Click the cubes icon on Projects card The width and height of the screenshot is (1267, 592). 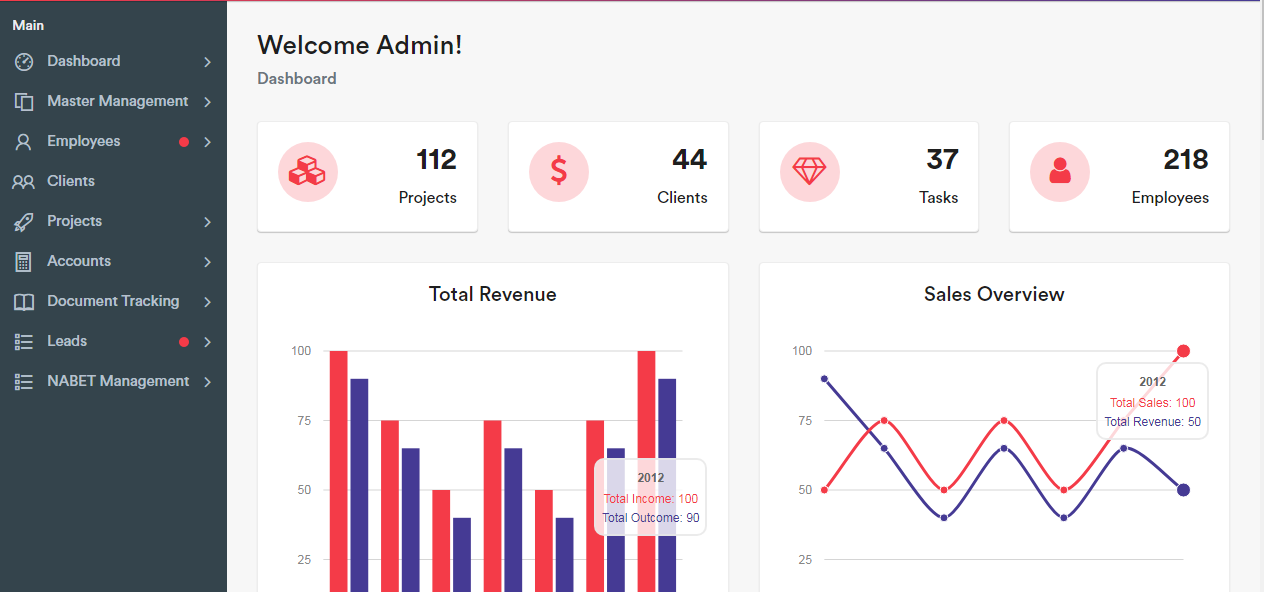(307, 172)
